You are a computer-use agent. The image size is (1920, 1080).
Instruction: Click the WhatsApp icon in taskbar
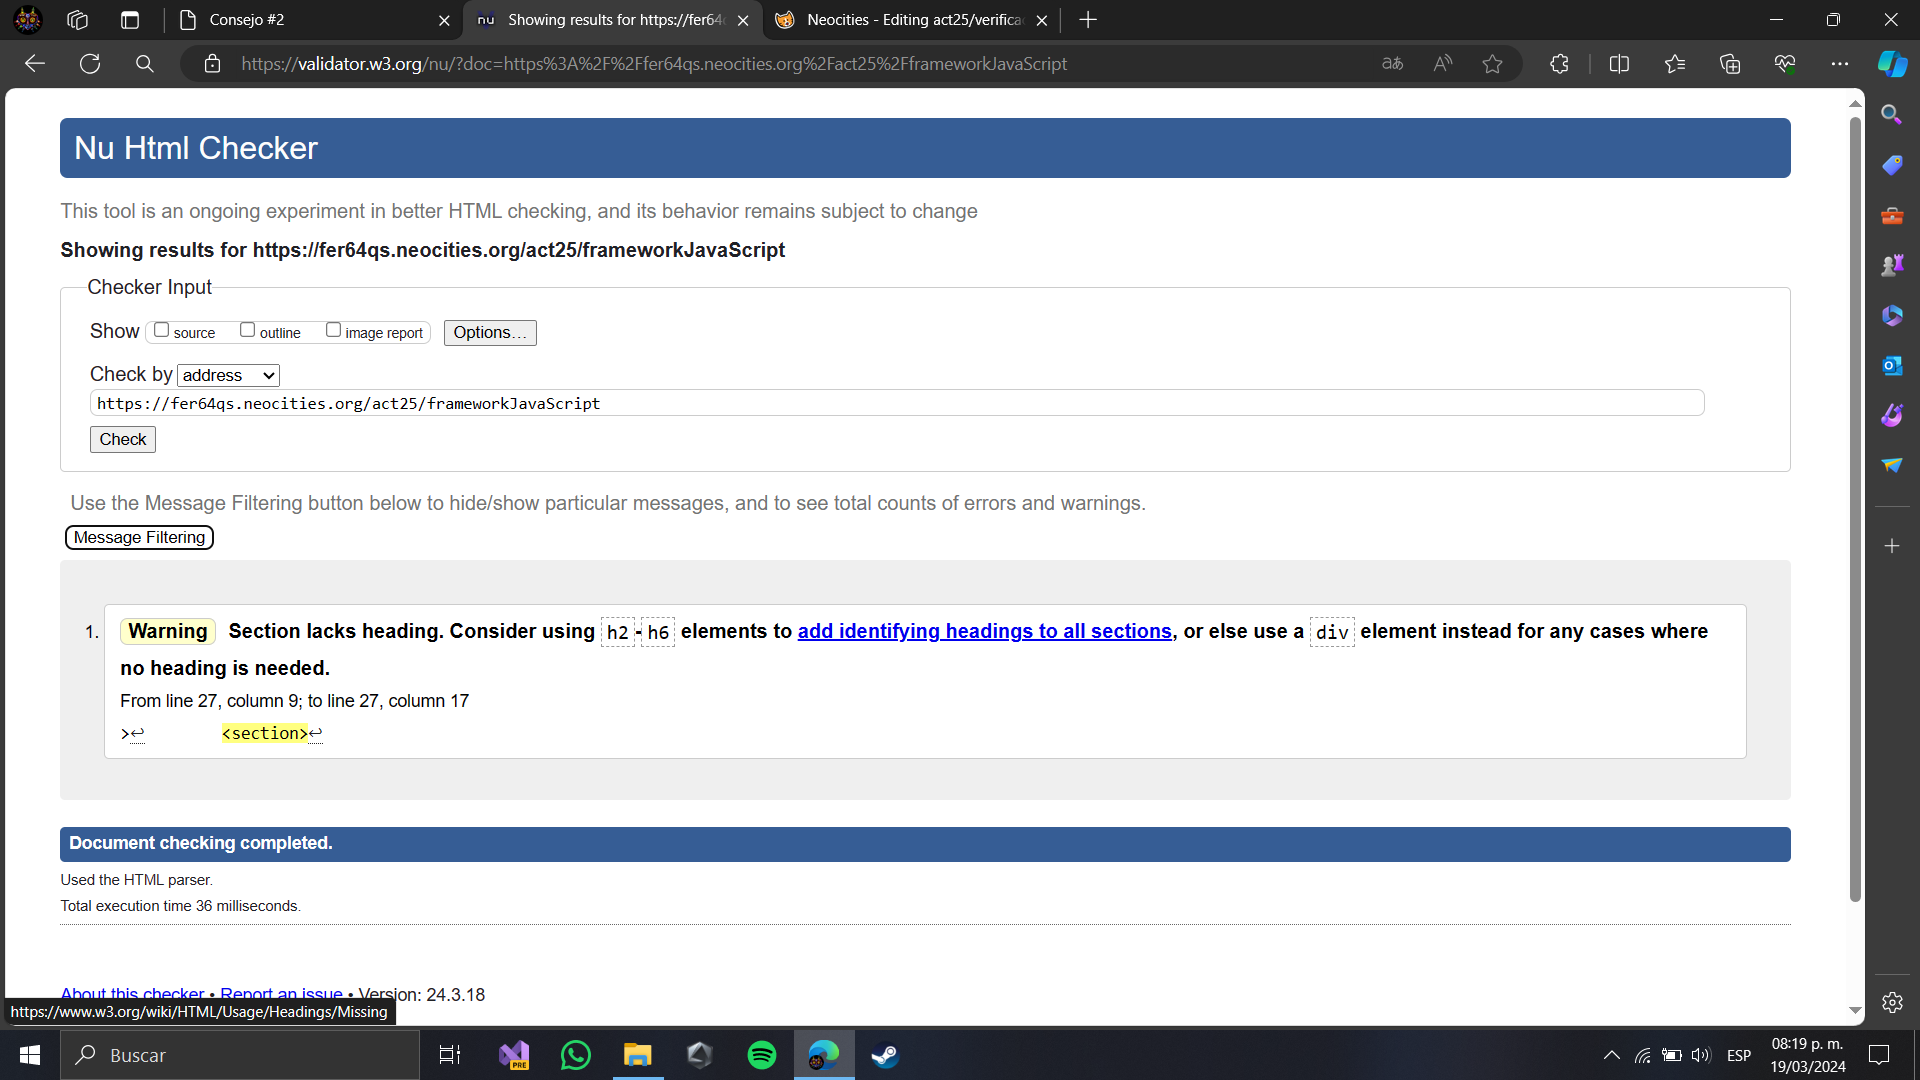coord(575,1055)
